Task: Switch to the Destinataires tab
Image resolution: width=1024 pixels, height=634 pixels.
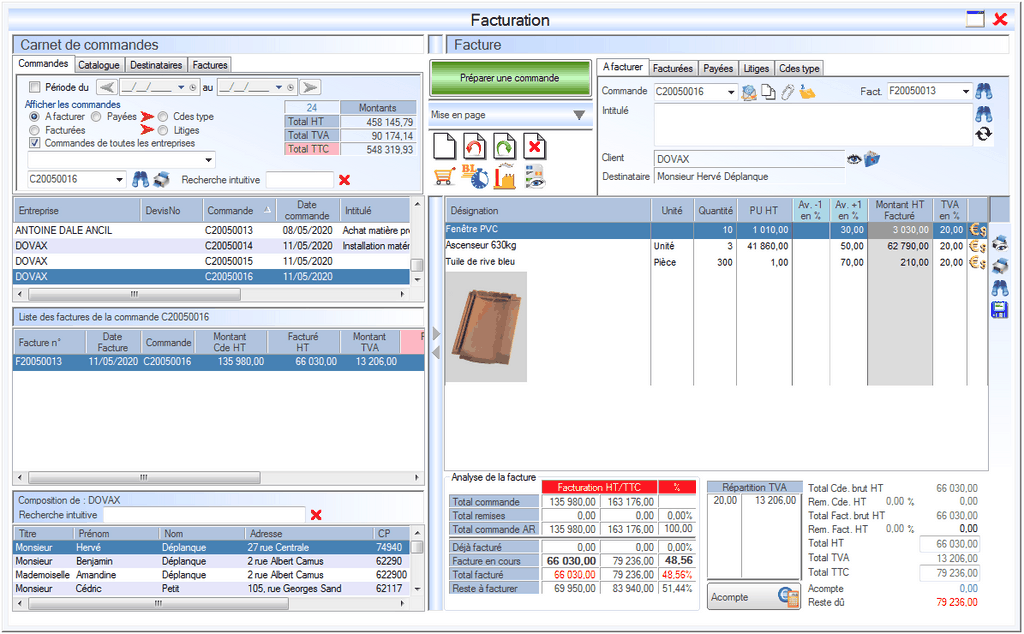Action: point(155,65)
